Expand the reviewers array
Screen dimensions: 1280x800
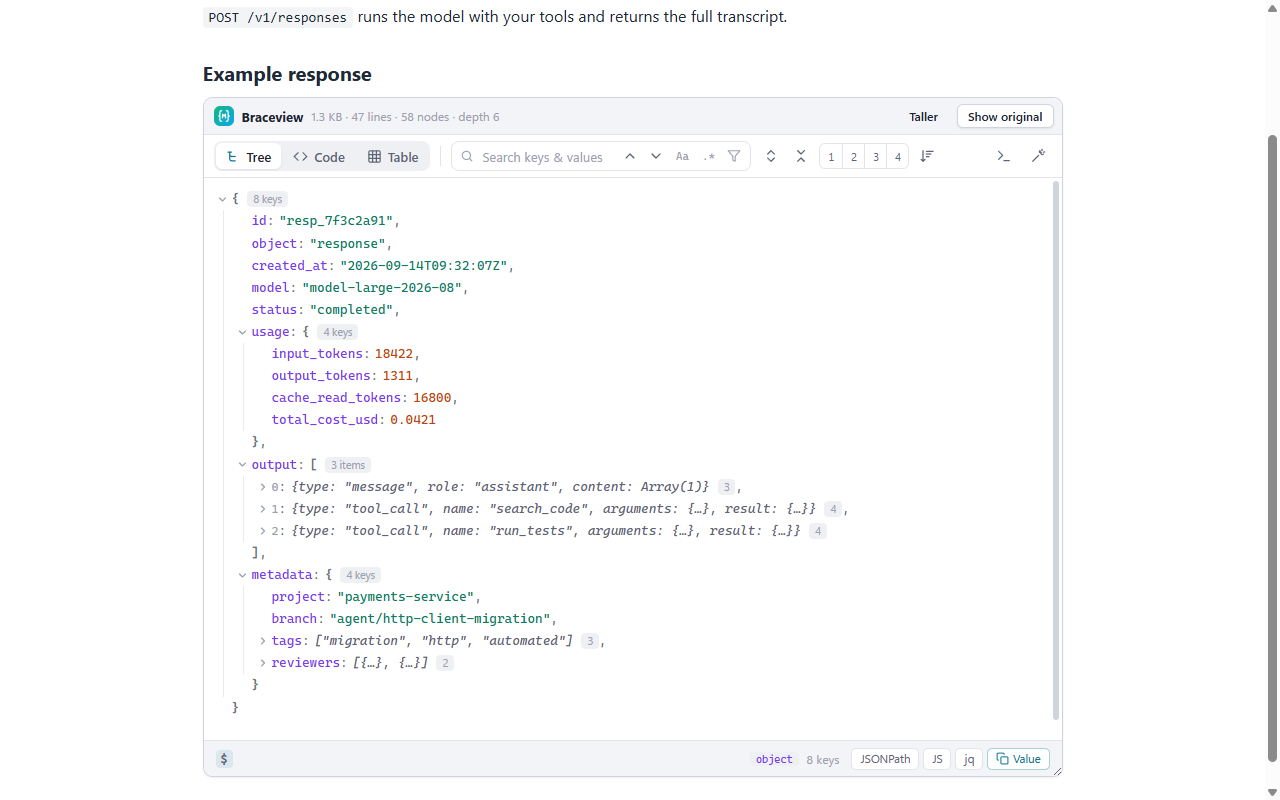point(263,663)
